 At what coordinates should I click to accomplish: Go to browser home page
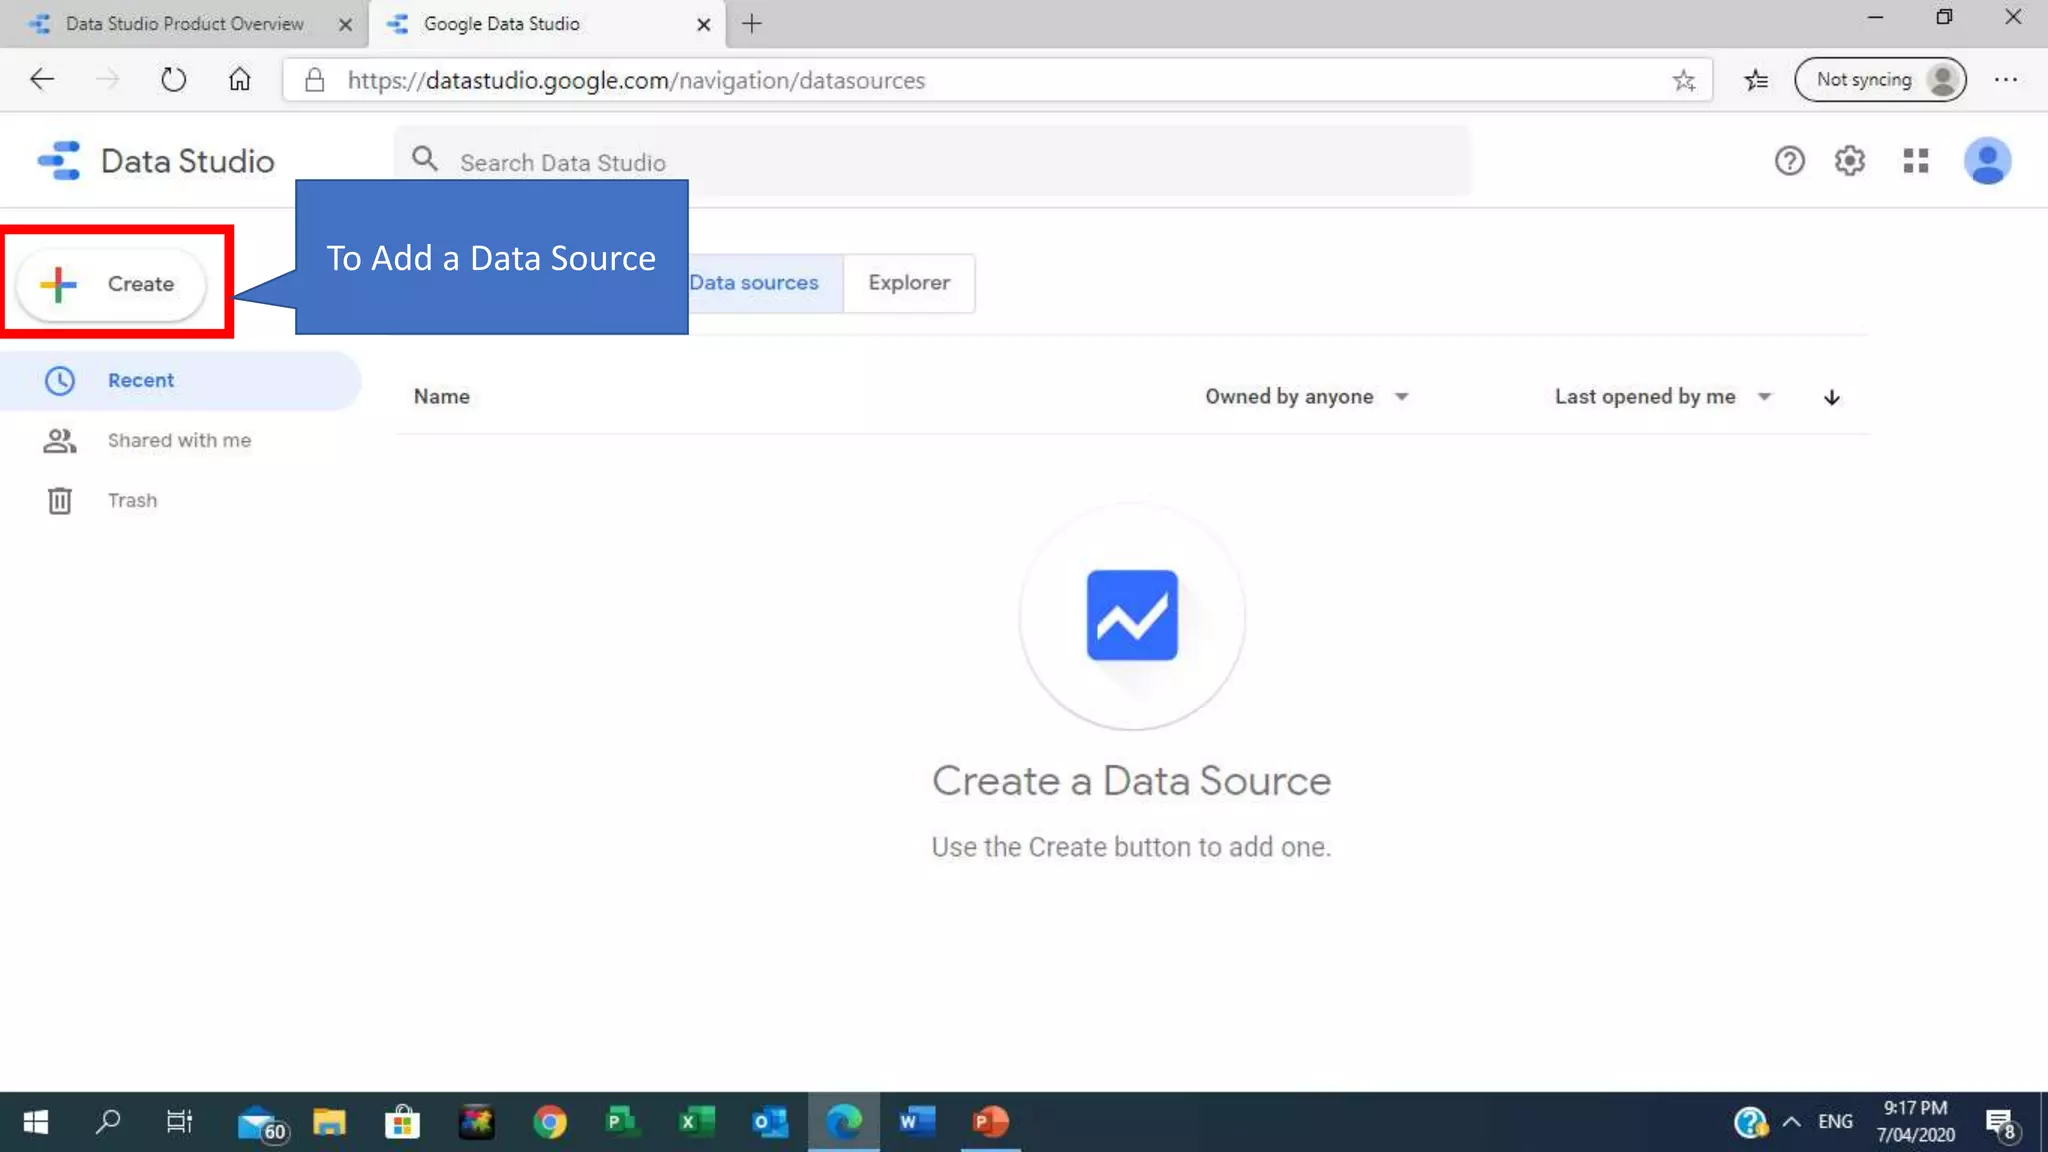coord(239,80)
